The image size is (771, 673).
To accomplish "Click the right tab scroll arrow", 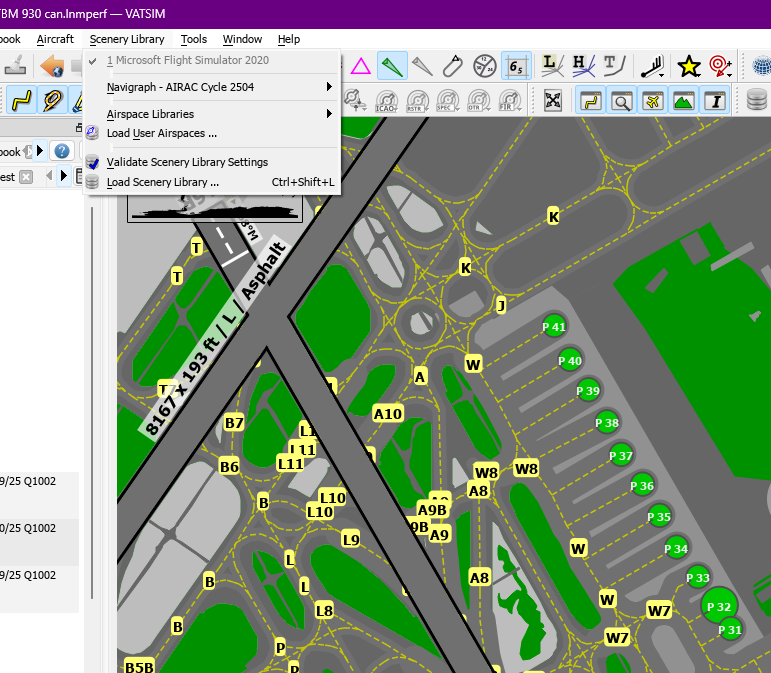I will 63,176.
